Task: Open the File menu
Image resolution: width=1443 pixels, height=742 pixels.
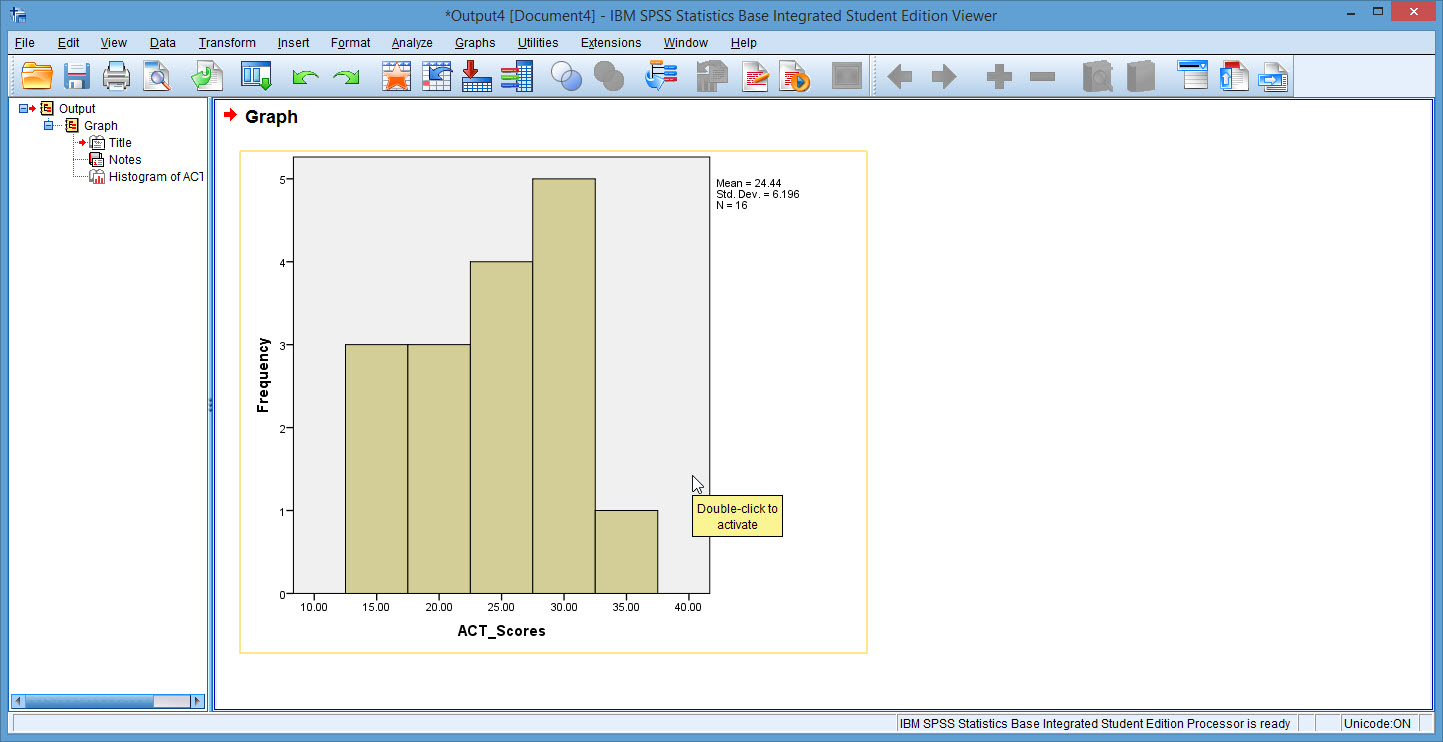Action: pos(25,43)
